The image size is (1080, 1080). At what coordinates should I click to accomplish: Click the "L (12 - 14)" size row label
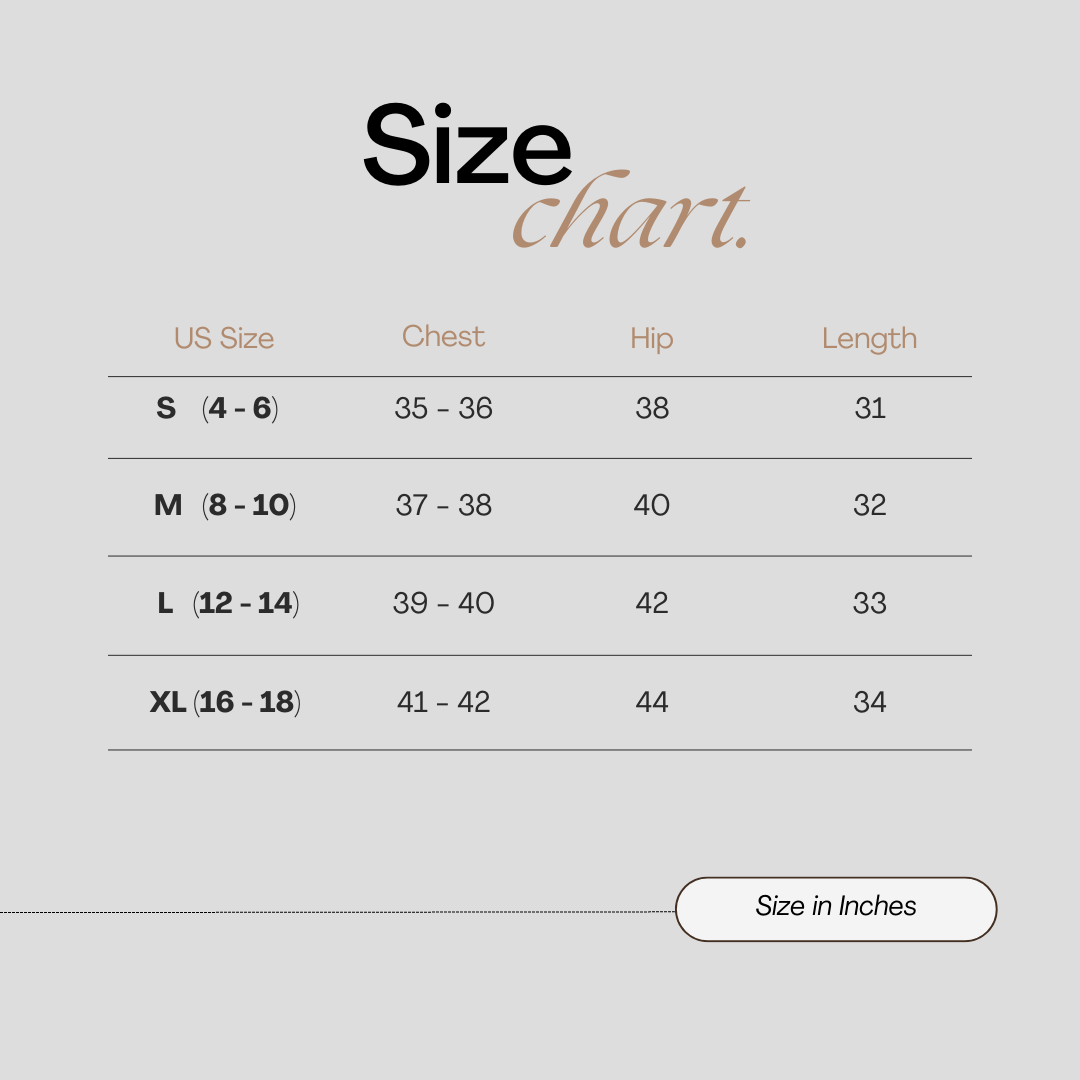(x=228, y=604)
